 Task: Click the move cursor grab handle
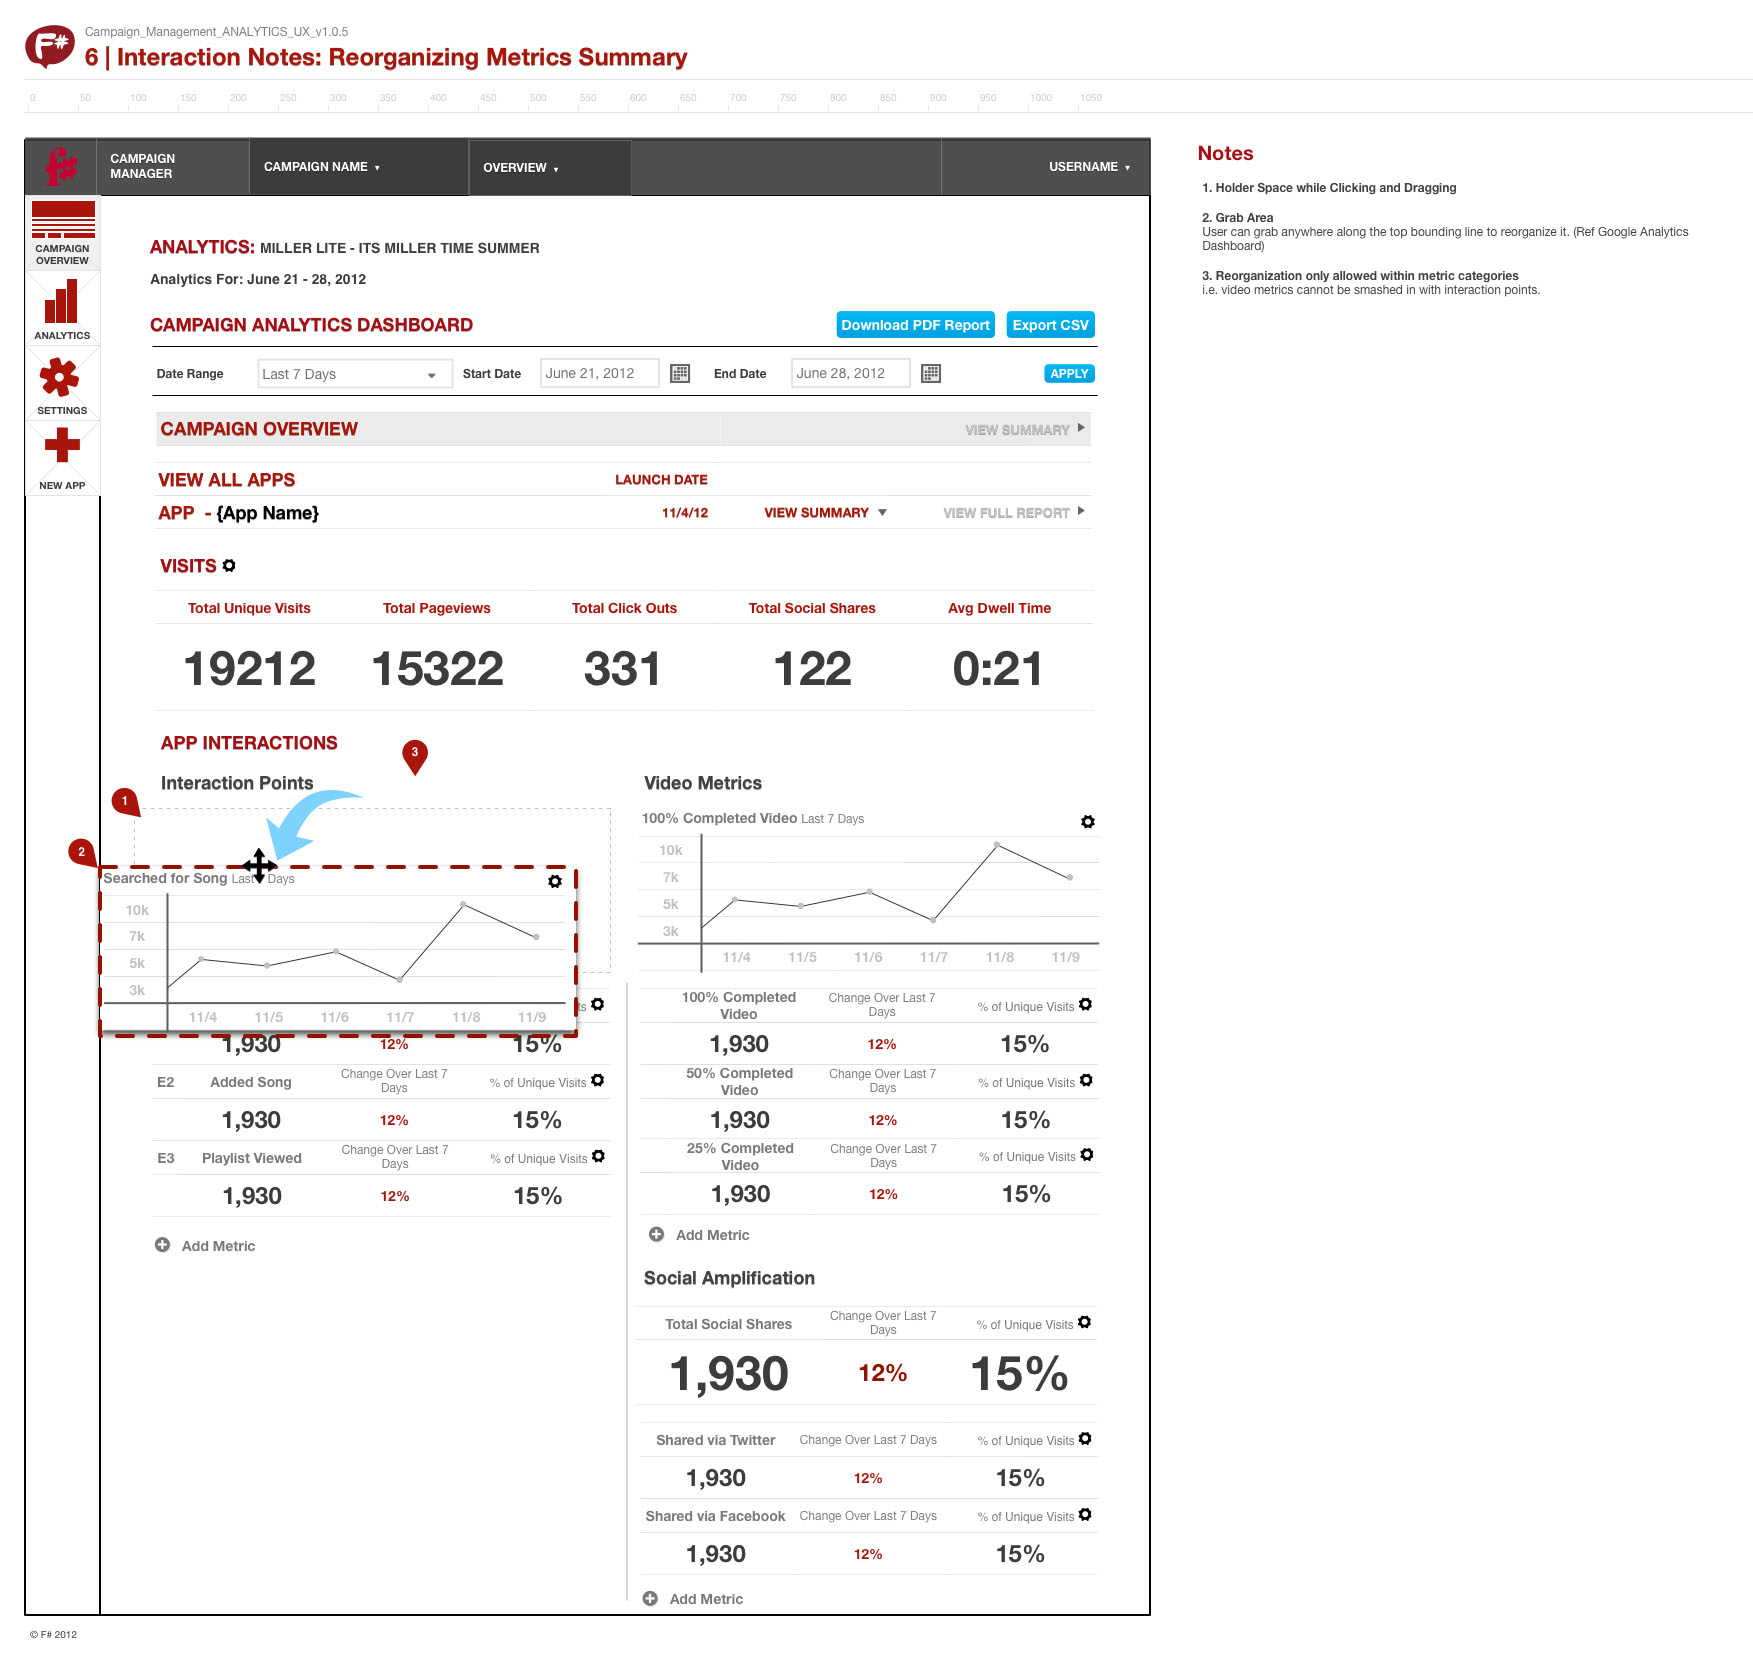[x=259, y=866]
